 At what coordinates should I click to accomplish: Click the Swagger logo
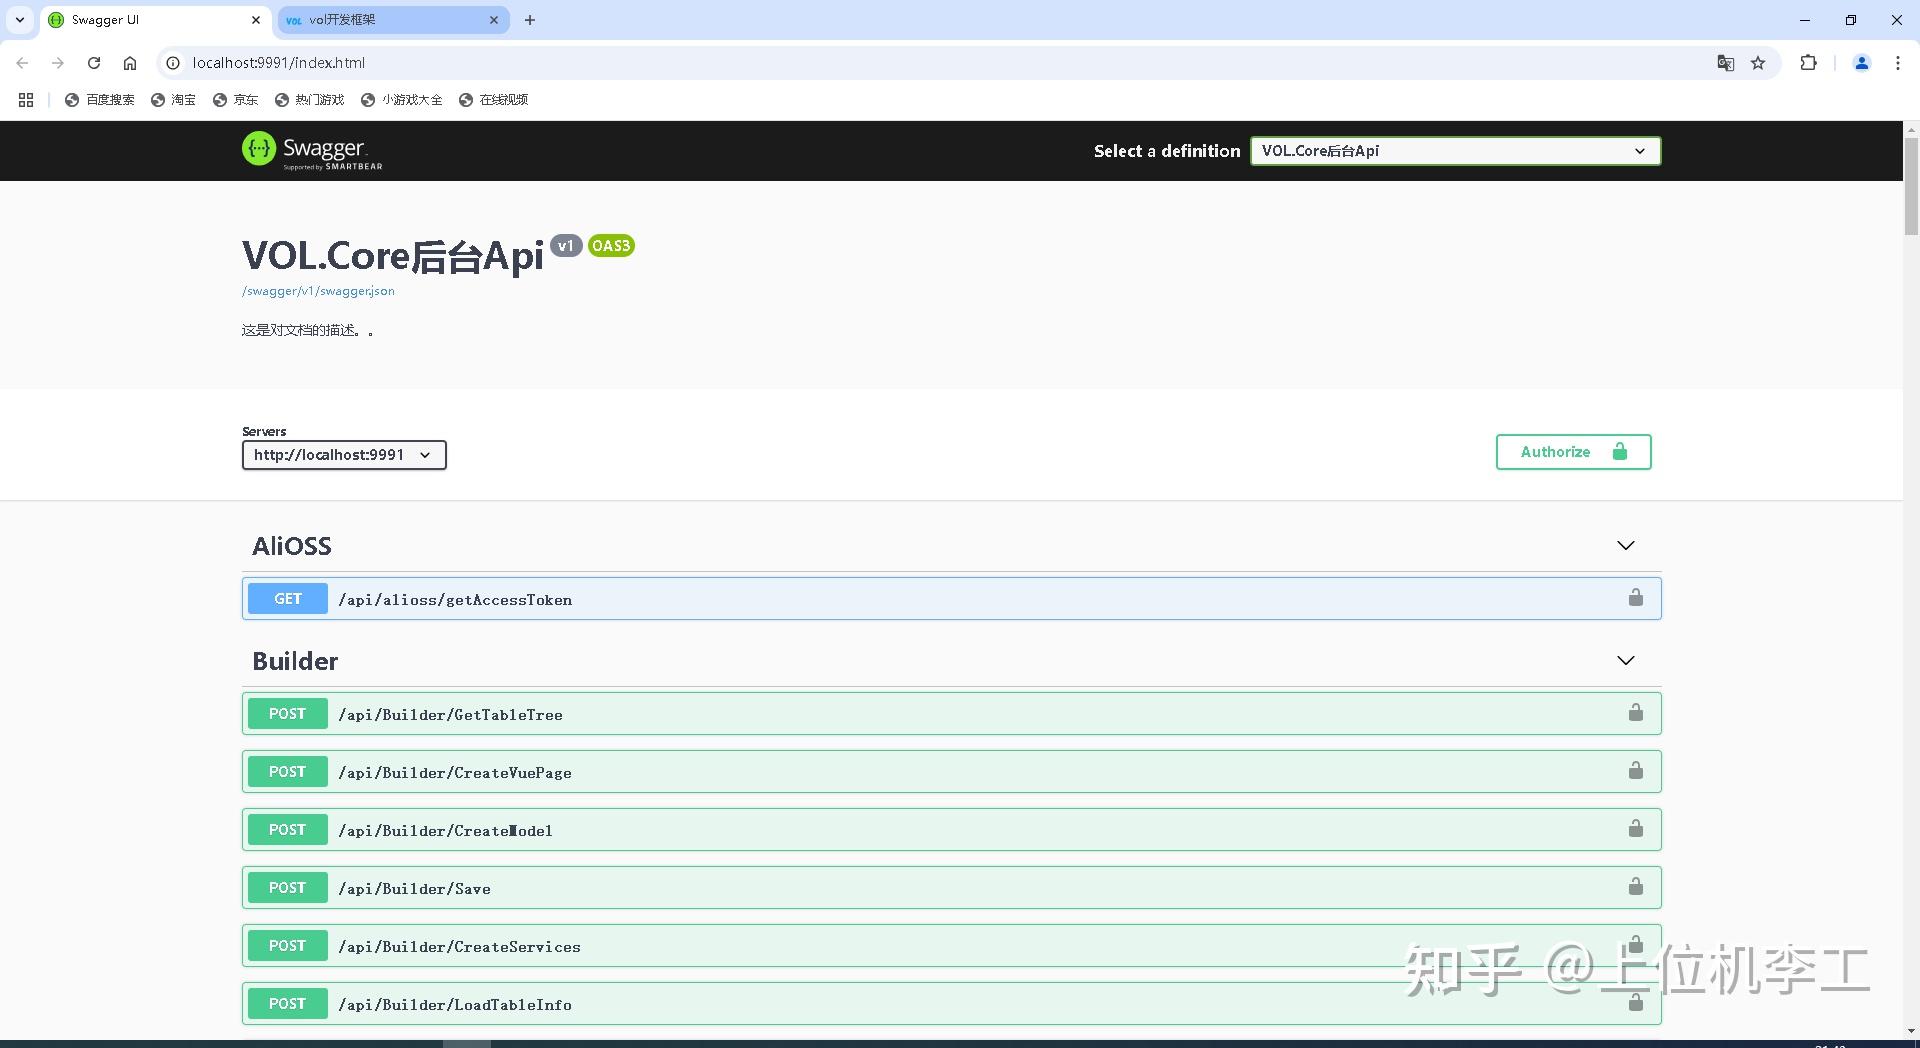click(x=310, y=150)
